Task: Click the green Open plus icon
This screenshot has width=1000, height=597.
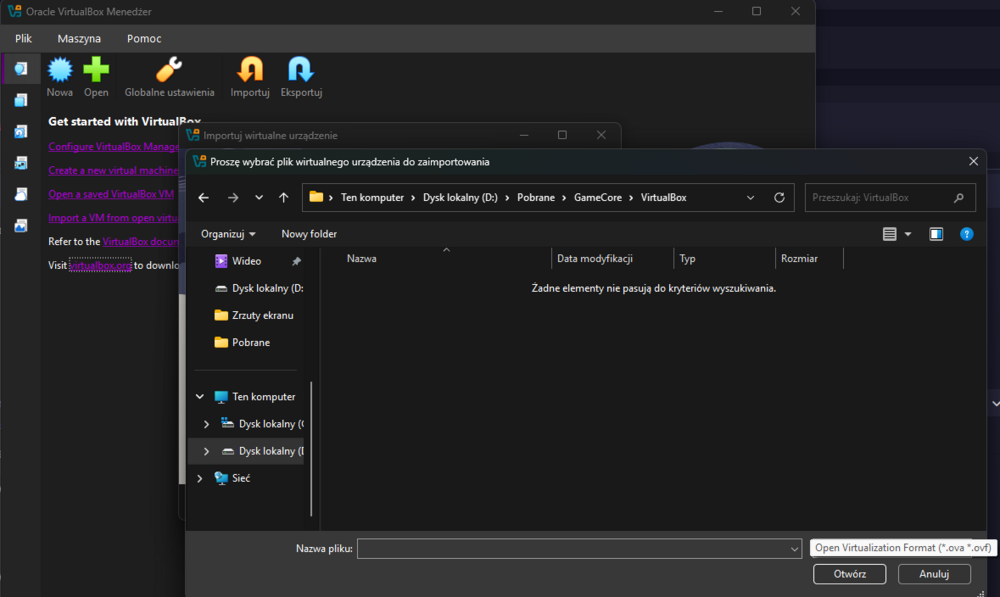Action: [96, 70]
